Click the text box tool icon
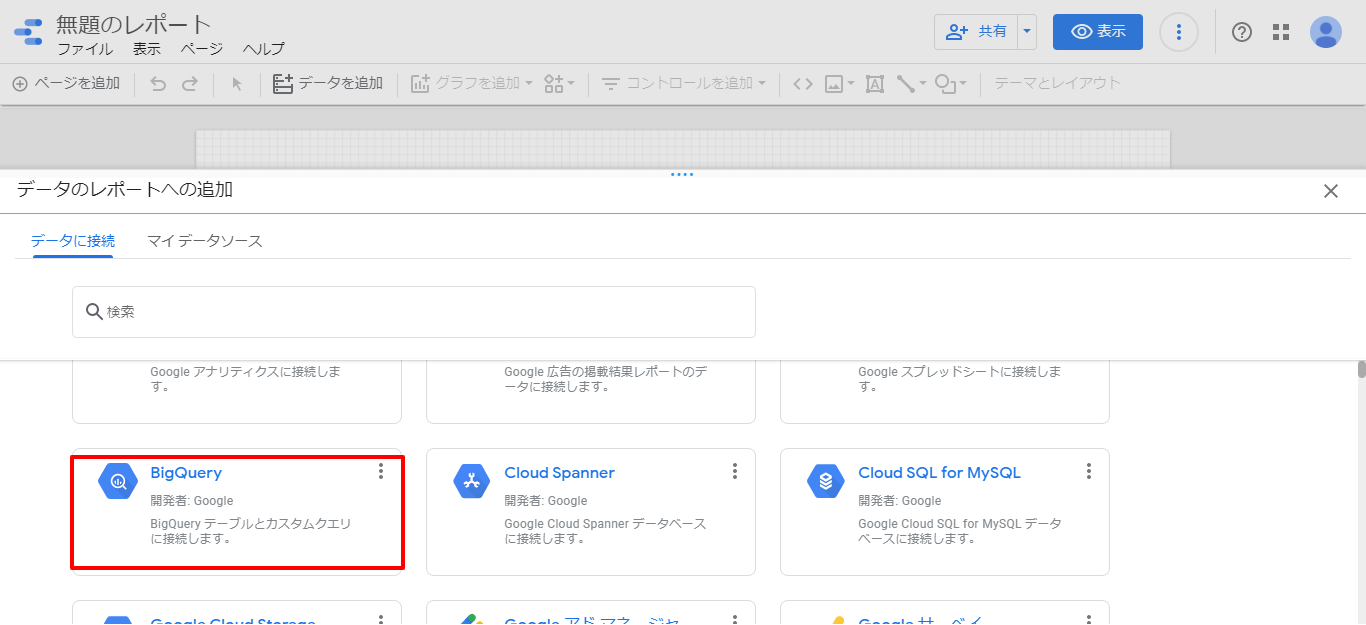This screenshot has height=625, width=1366. (x=874, y=84)
